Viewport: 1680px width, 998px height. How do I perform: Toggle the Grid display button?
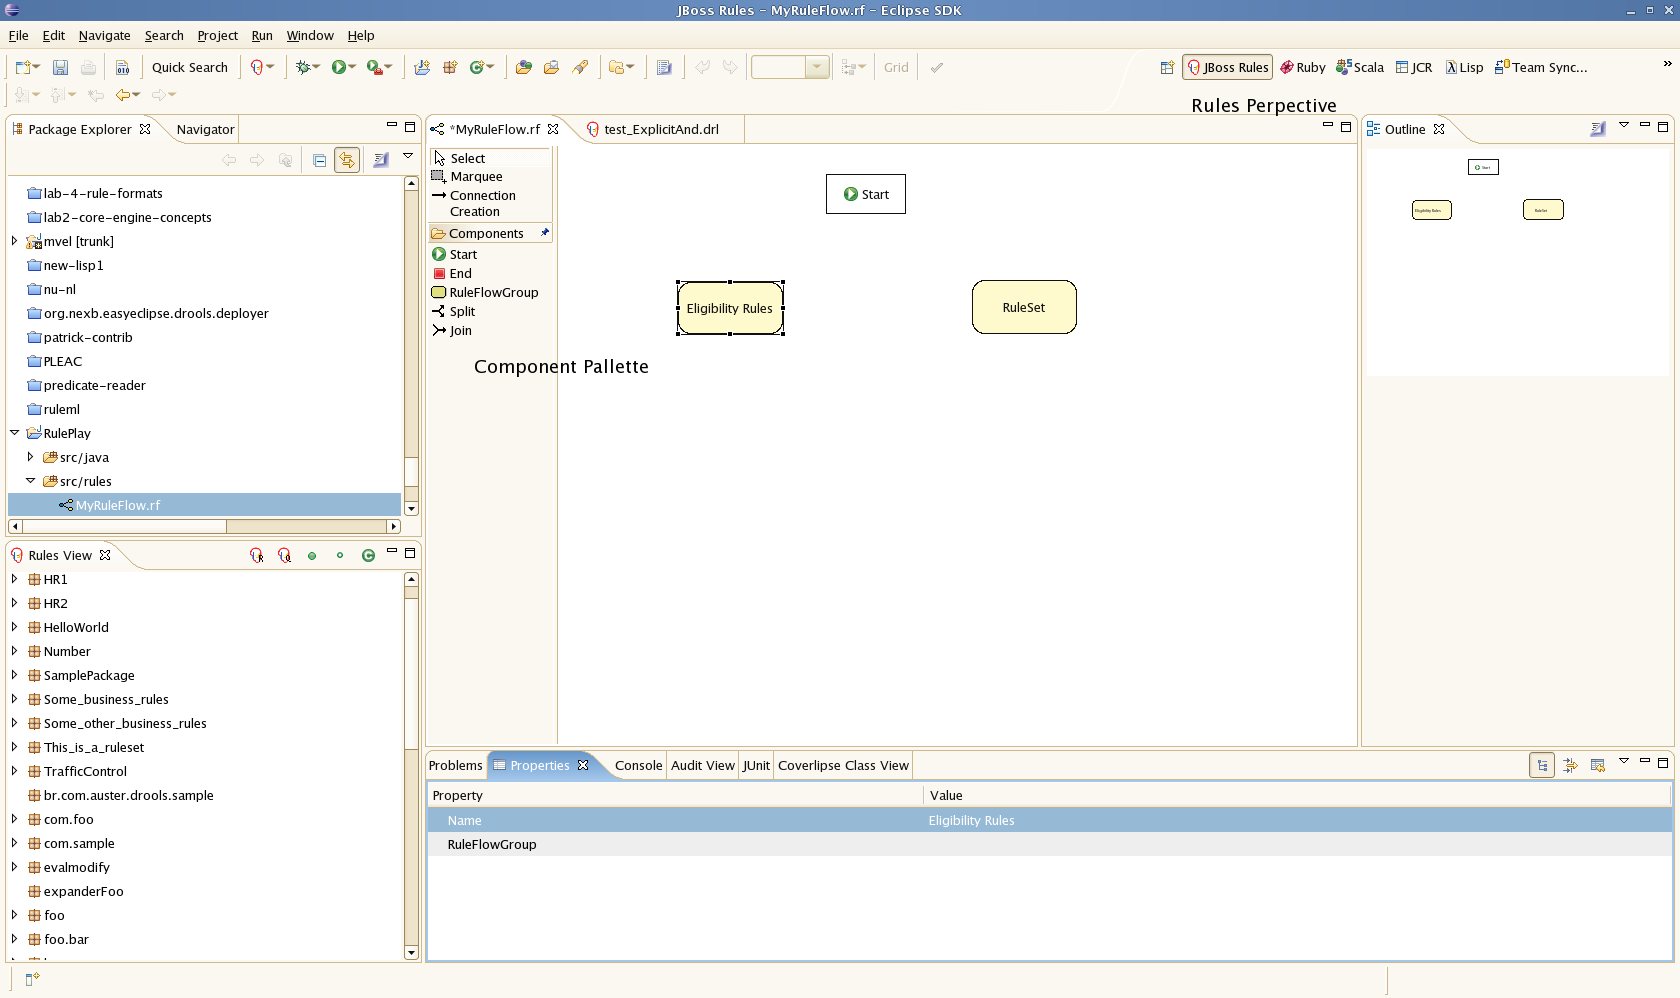pyautogui.click(x=896, y=68)
